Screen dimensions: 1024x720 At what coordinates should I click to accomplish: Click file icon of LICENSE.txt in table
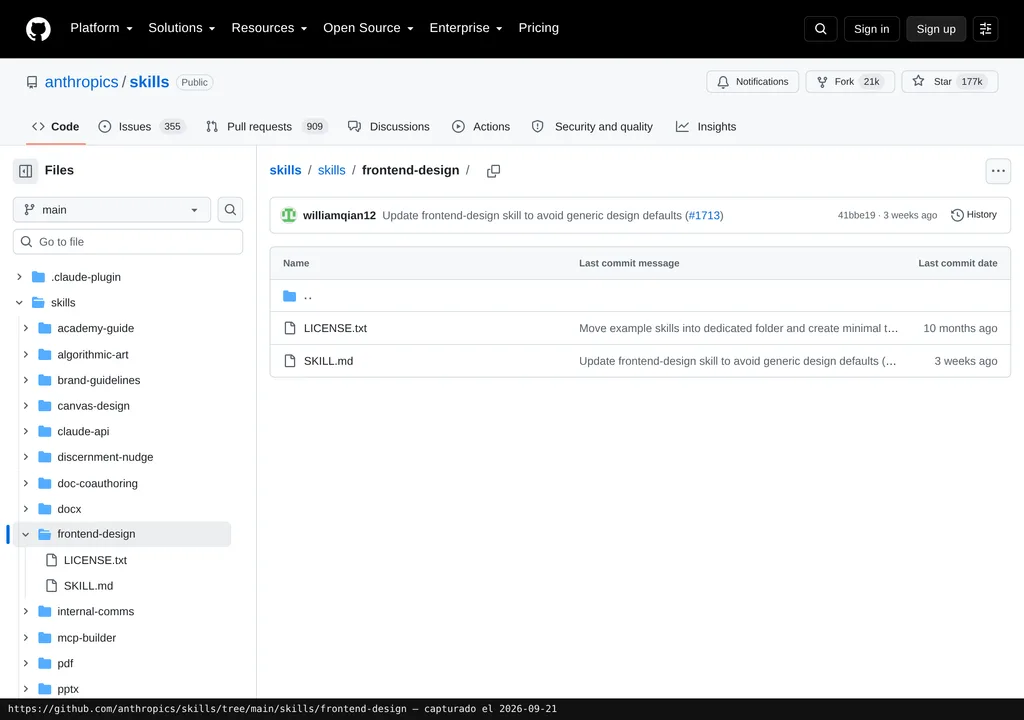[290, 328]
